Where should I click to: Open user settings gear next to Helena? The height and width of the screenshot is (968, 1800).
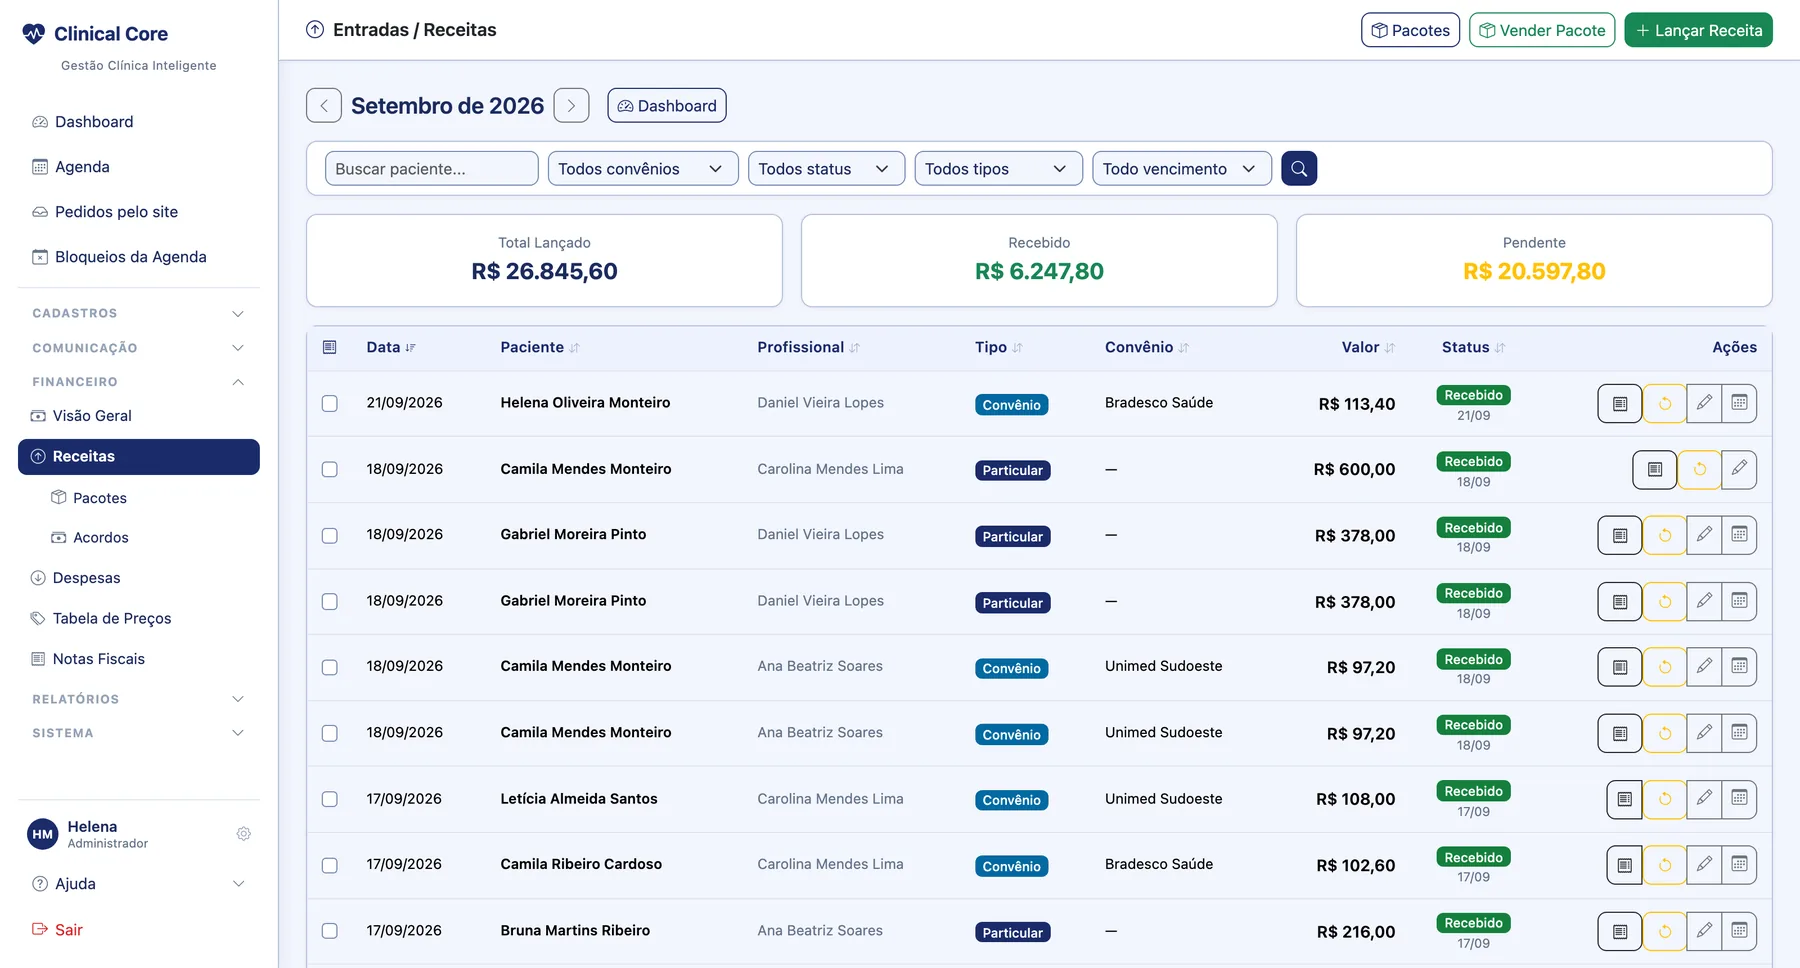click(x=243, y=834)
